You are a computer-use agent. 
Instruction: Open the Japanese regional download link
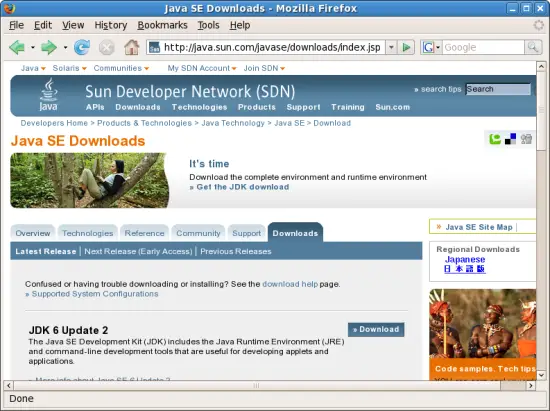(x=465, y=260)
